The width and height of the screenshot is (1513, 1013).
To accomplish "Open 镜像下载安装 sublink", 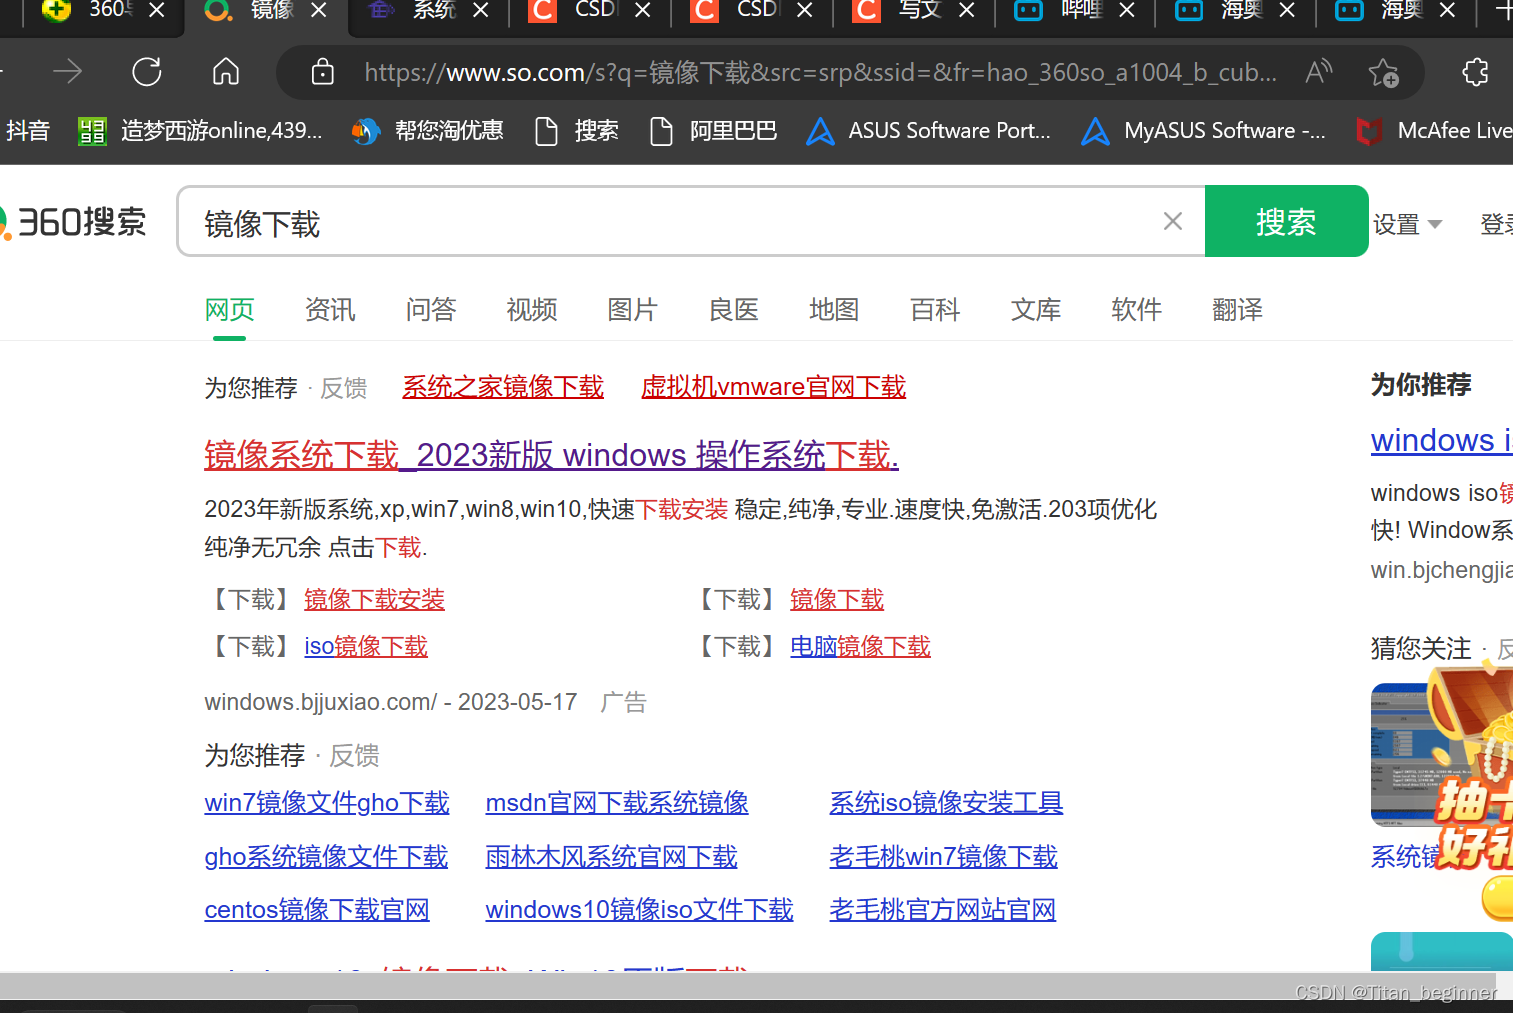I will pos(374,600).
